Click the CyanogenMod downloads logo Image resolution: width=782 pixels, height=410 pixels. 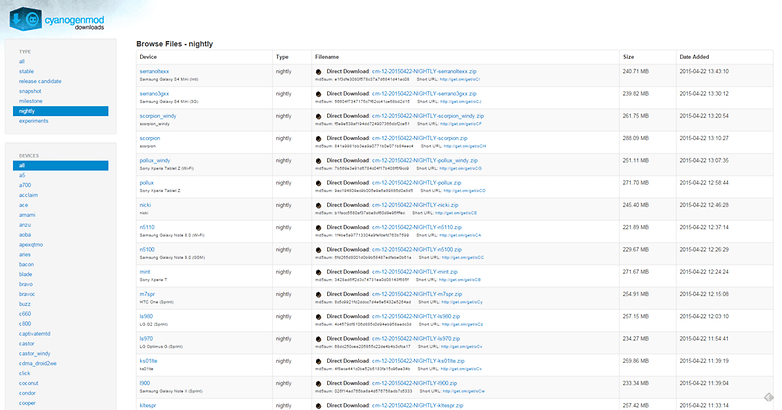pos(56,19)
